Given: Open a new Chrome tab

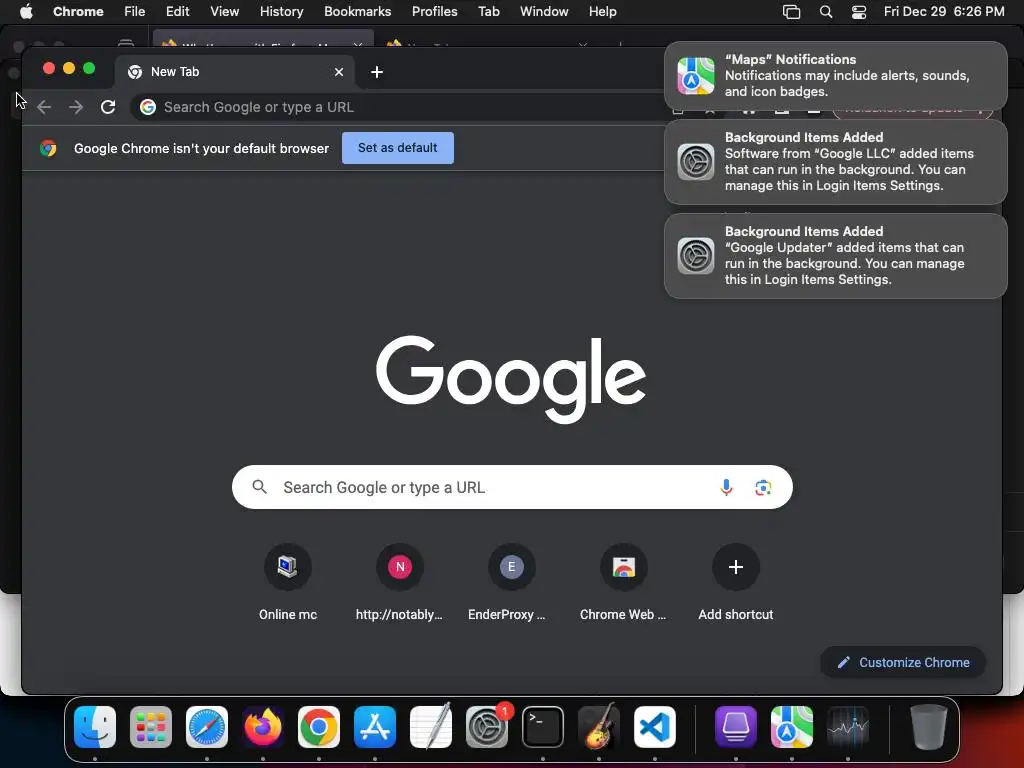Looking at the screenshot, I should (x=377, y=72).
